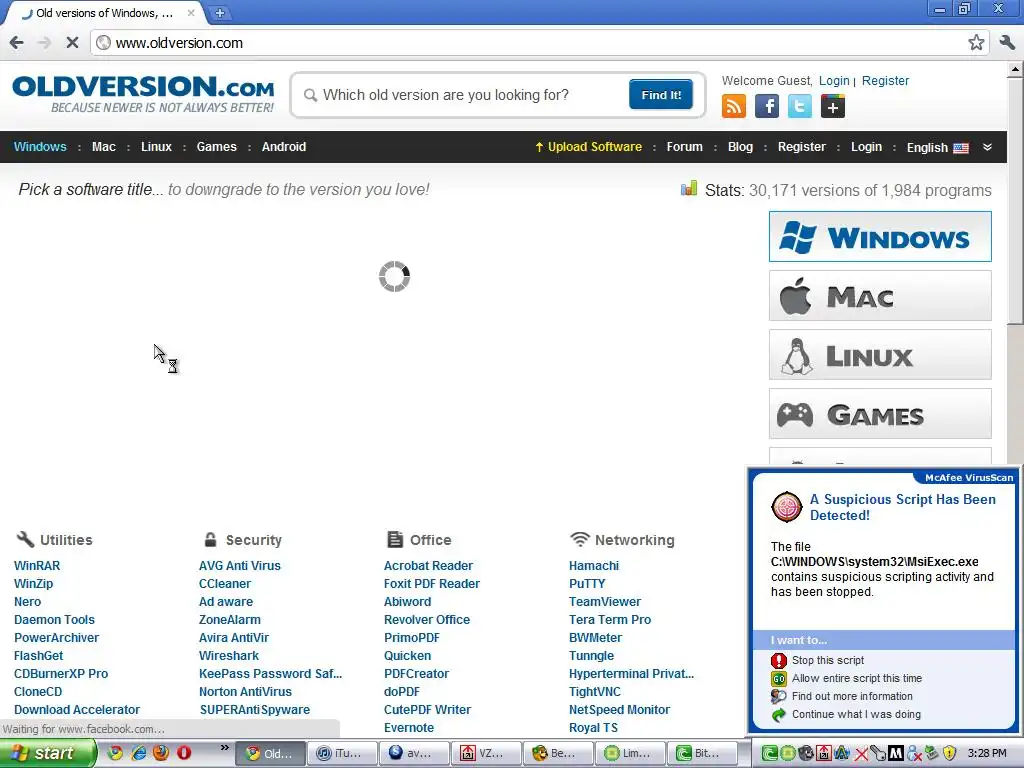Click the OldVersion.com site logo
This screenshot has height=768, width=1024.
point(143,94)
